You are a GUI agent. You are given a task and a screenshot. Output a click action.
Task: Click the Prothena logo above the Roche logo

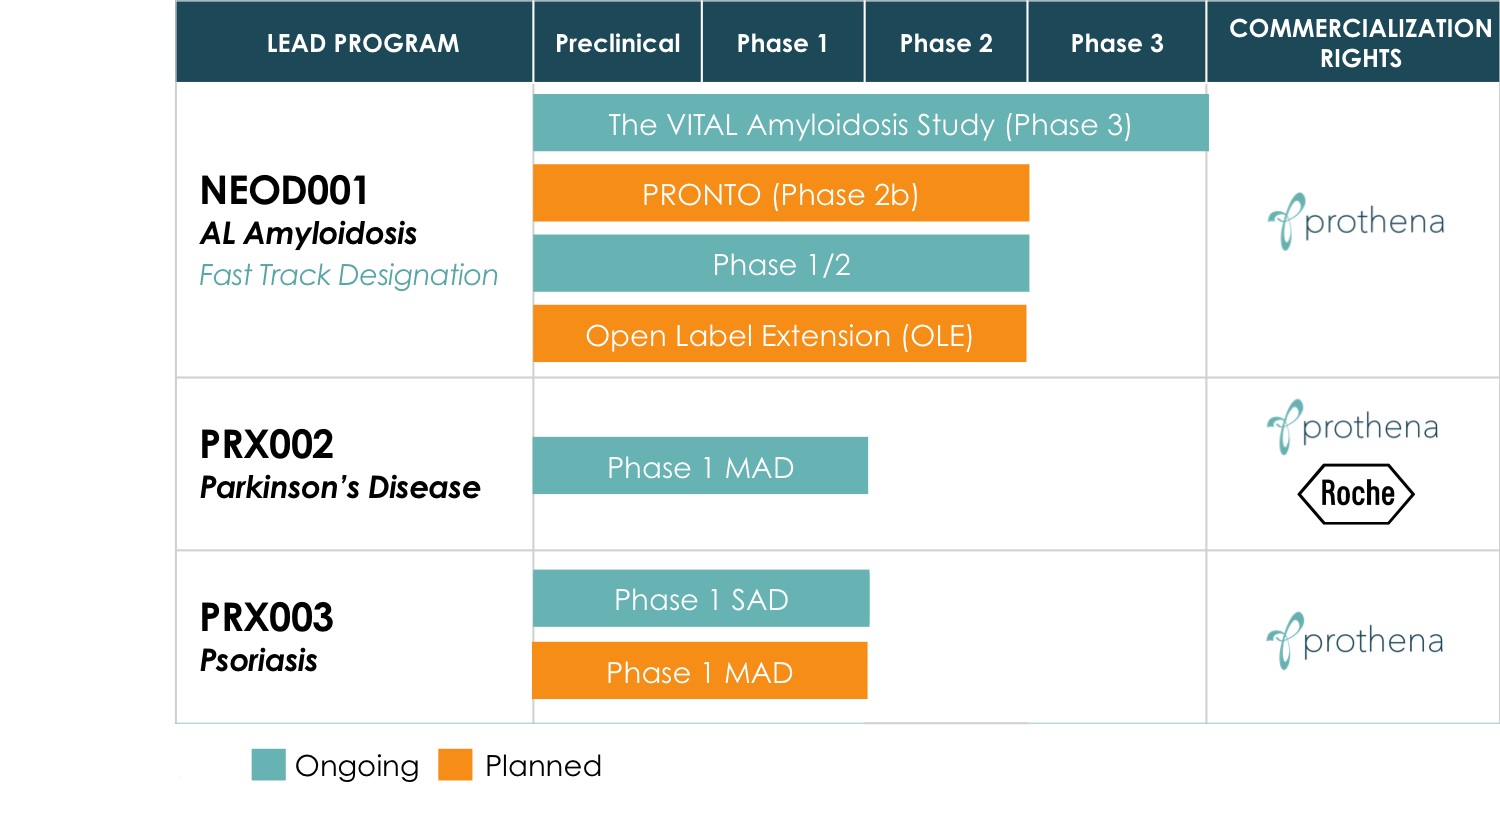[1353, 427]
